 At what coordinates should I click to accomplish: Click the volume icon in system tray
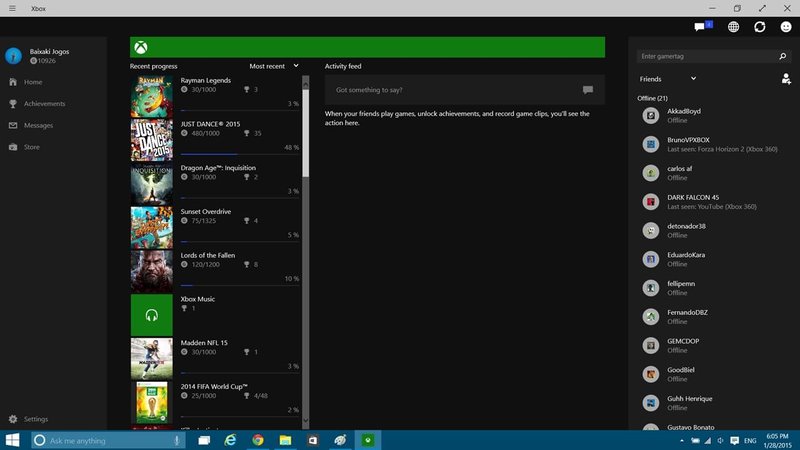[720, 440]
